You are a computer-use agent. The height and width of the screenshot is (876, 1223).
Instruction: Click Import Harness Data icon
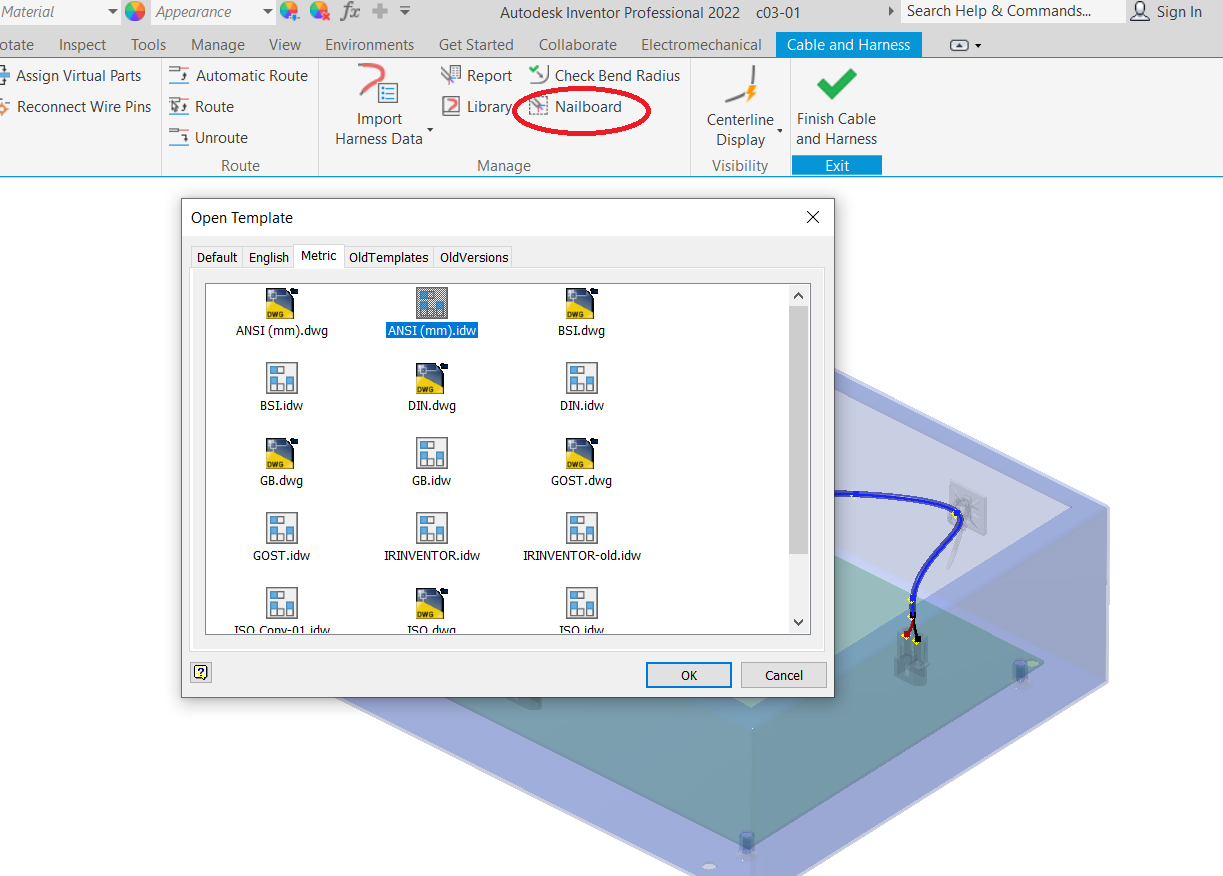(380, 82)
